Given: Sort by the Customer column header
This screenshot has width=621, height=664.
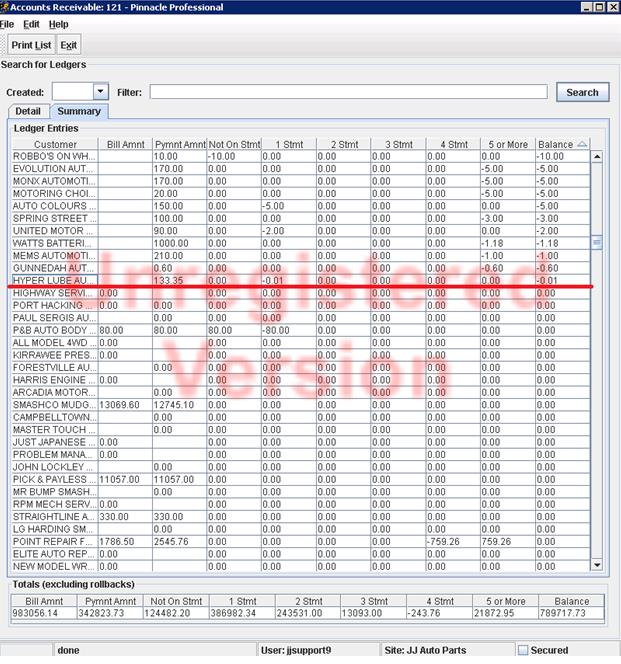Looking at the screenshot, I should (x=54, y=144).
